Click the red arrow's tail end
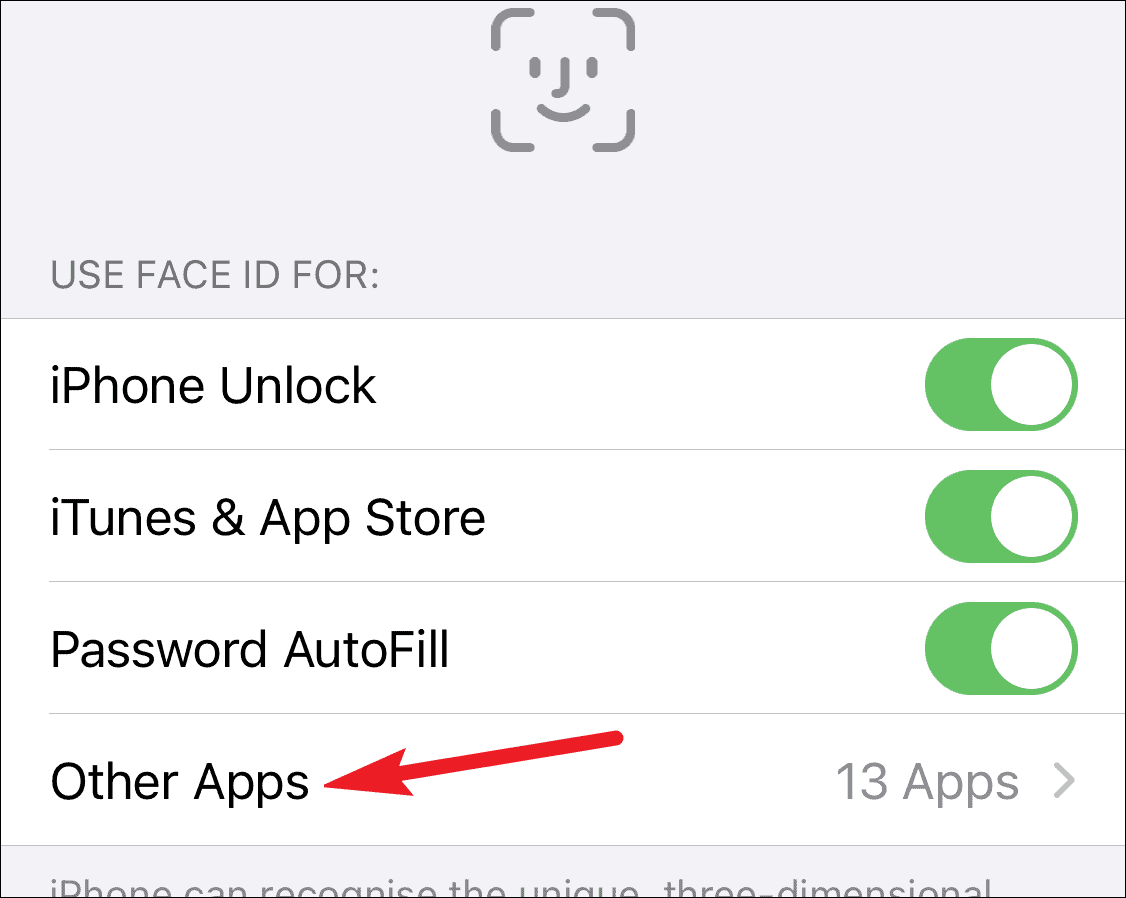The image size is (1126, 898). tap(615, 738)
